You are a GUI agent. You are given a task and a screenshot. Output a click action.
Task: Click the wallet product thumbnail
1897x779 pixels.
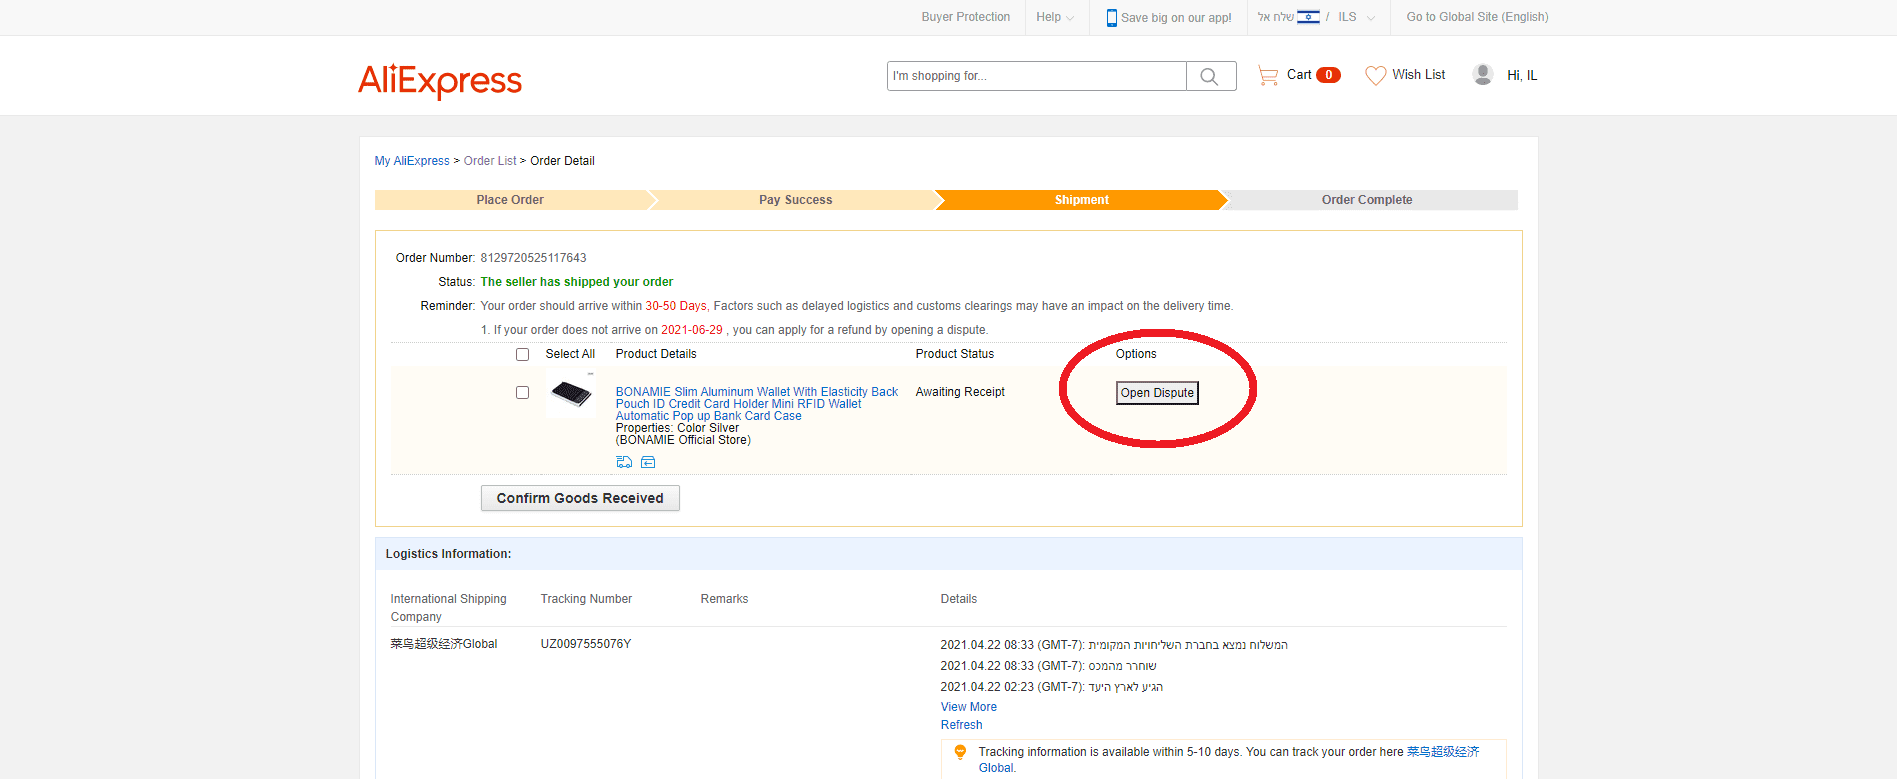click(571, 394)
